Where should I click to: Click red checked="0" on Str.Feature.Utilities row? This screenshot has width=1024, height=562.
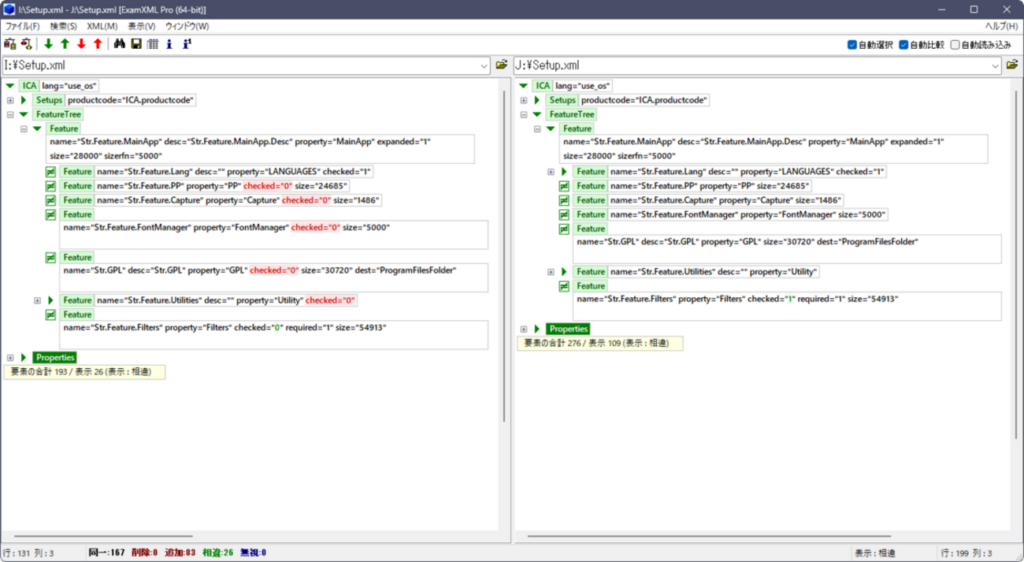coord(330,300)
